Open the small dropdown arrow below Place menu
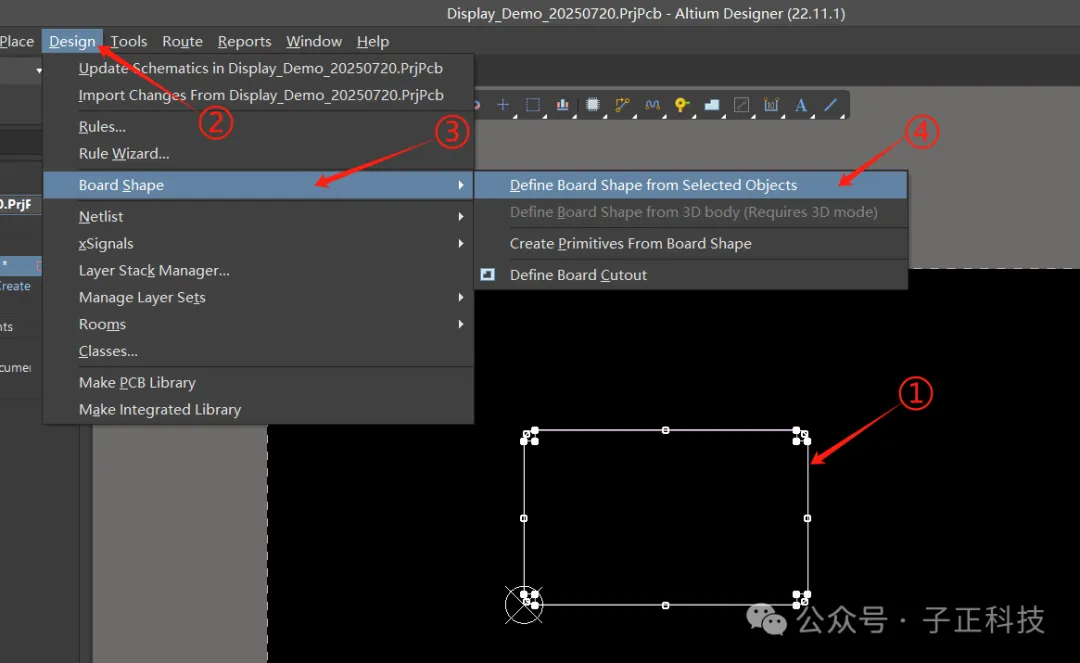Viewport: 1080px width, 663px height. (x=39, y=71)
